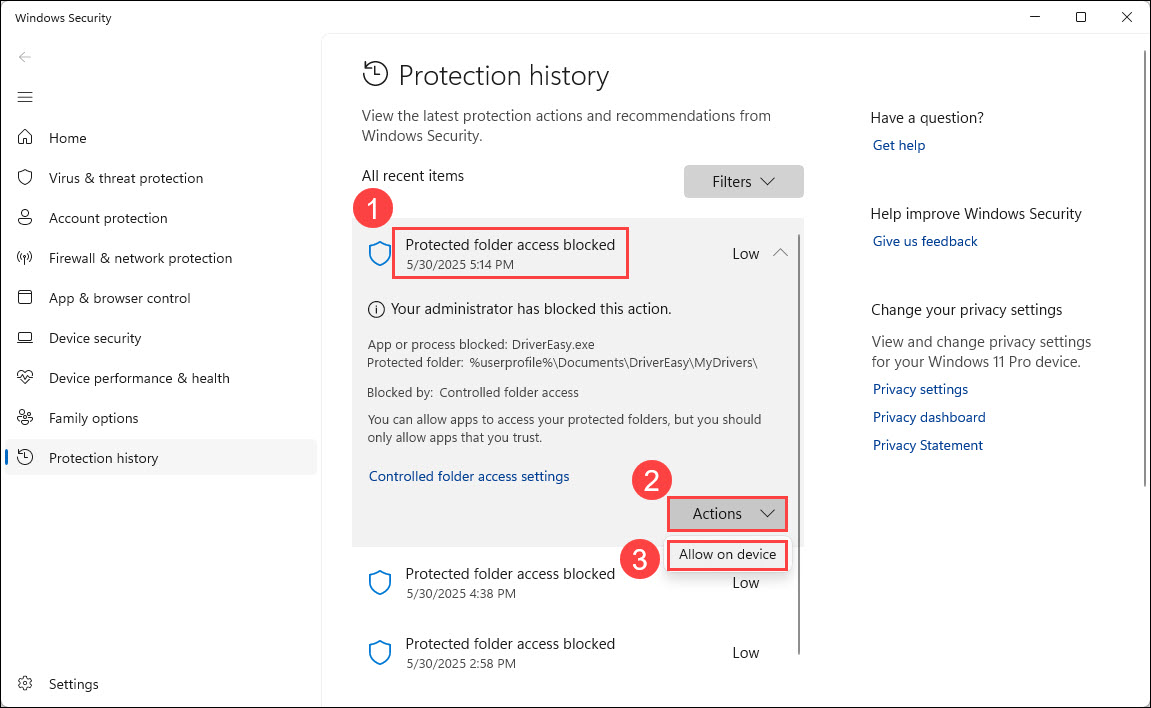
Task: Toggle the hamburger navigation menu
Action: [25, 97]
